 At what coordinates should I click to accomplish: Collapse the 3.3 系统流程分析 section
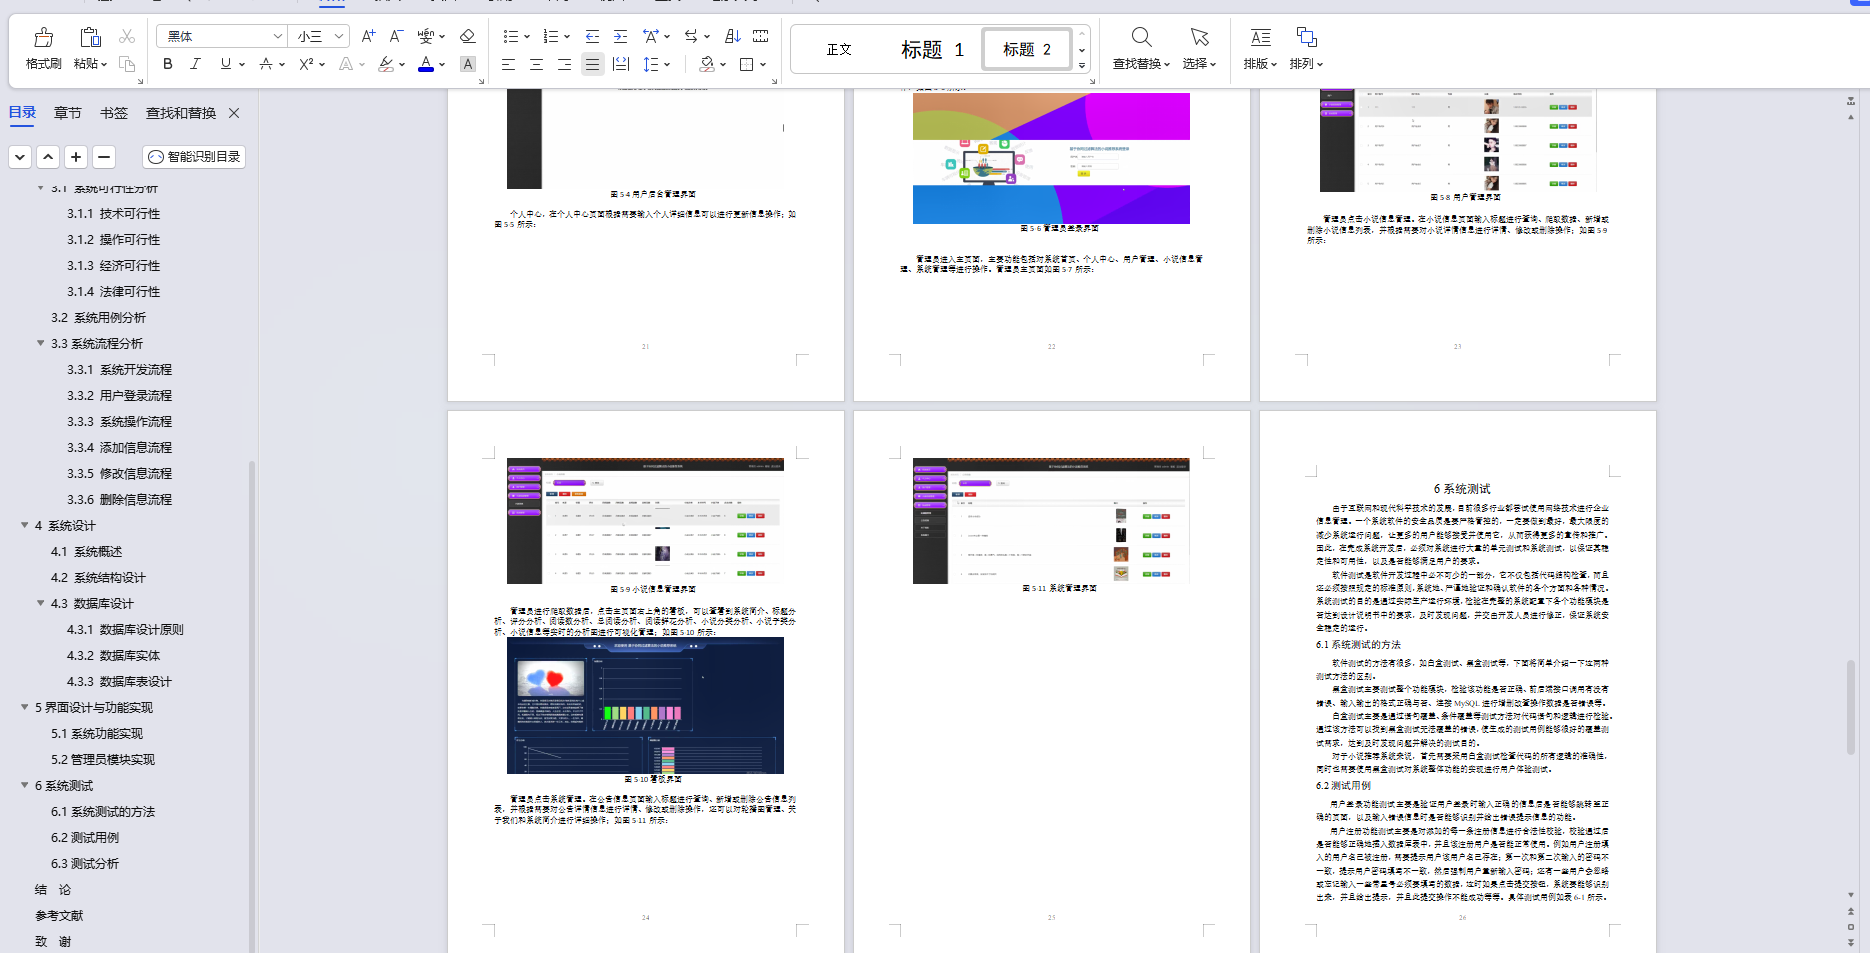(x=39, y=343)
